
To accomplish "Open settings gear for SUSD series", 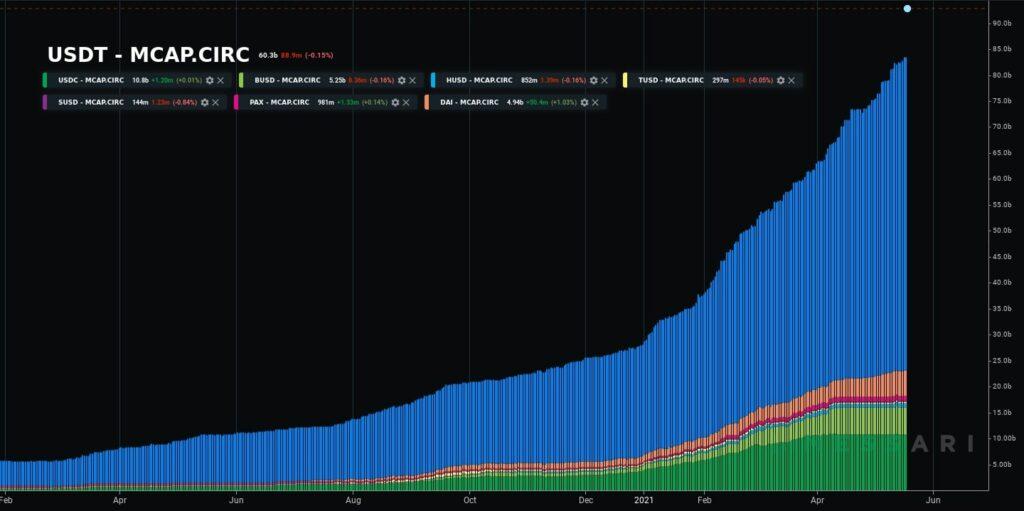I will coord(204,103).
